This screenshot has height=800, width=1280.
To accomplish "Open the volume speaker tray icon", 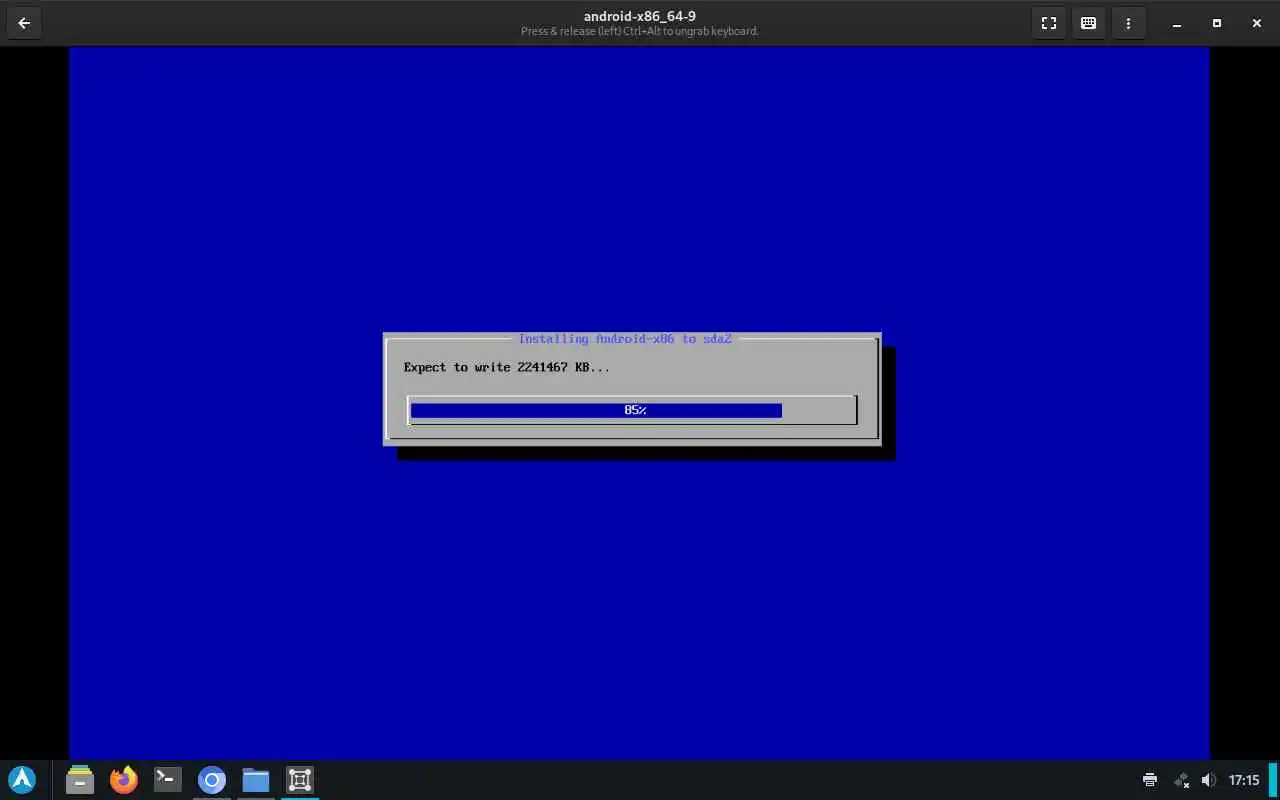I will [x=1209, y=780].
